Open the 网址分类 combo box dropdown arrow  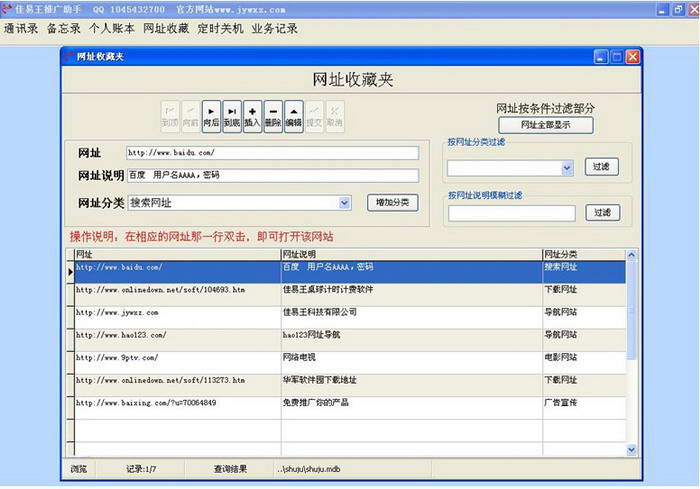click(x=344, y=203)
